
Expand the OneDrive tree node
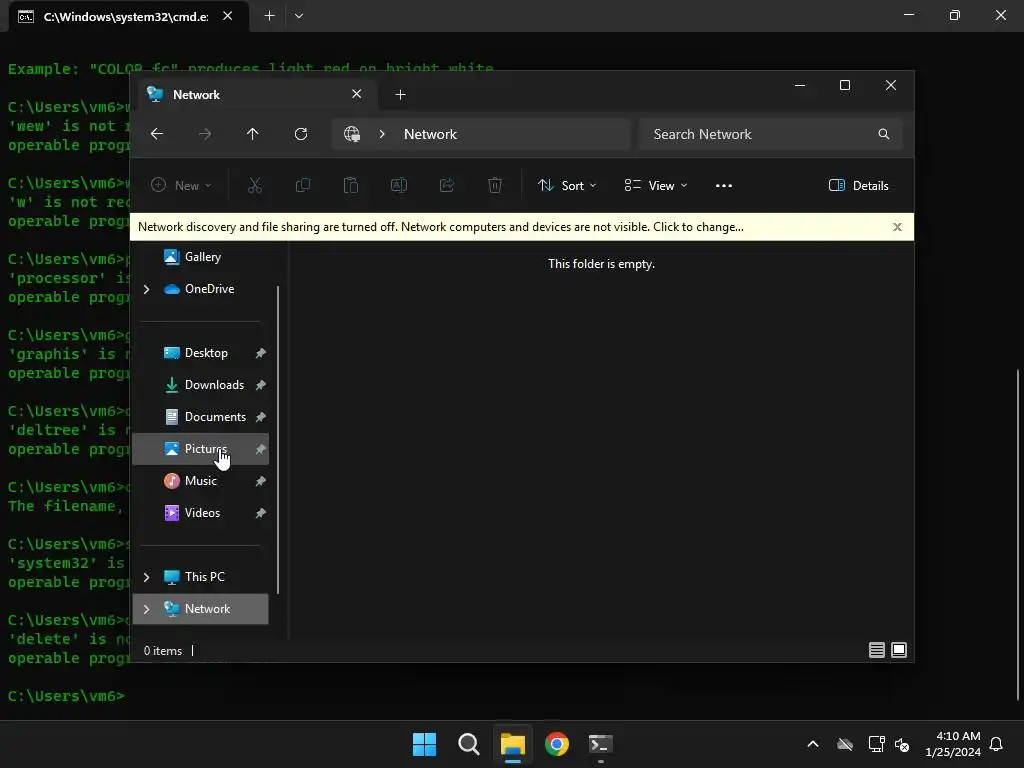click(147, 289)
